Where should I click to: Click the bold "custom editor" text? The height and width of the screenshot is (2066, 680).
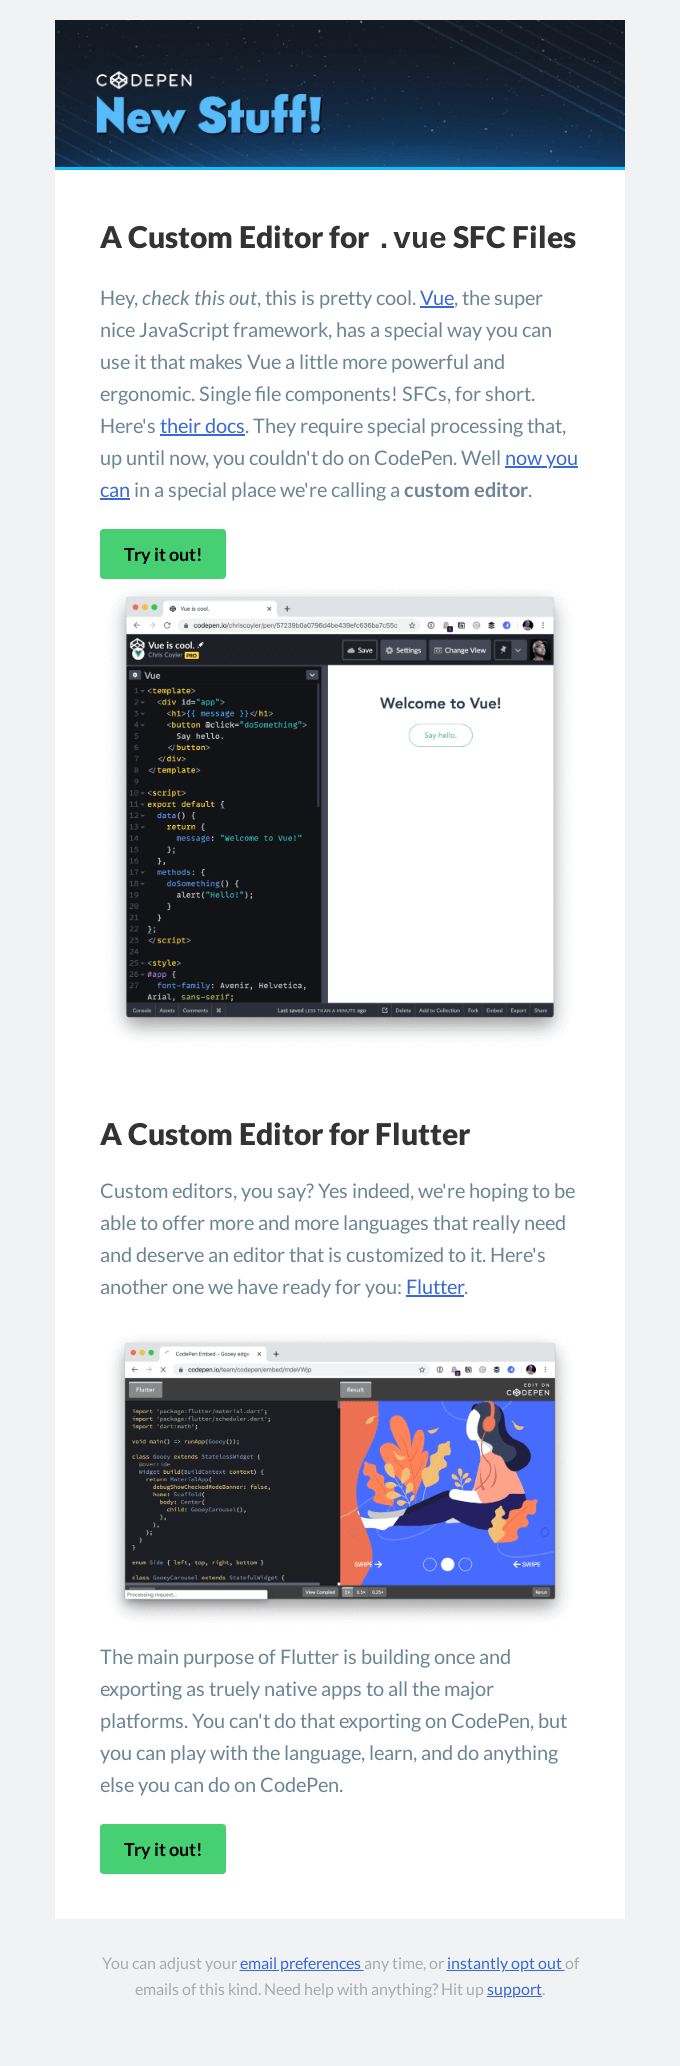click(x=466, y=490)
